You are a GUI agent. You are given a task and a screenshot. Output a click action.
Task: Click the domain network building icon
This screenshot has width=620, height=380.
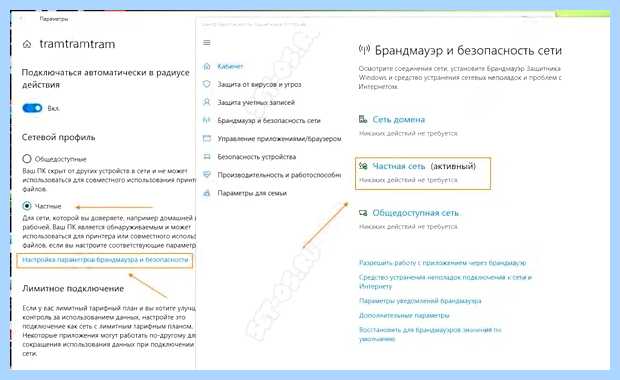click(363, 119)
